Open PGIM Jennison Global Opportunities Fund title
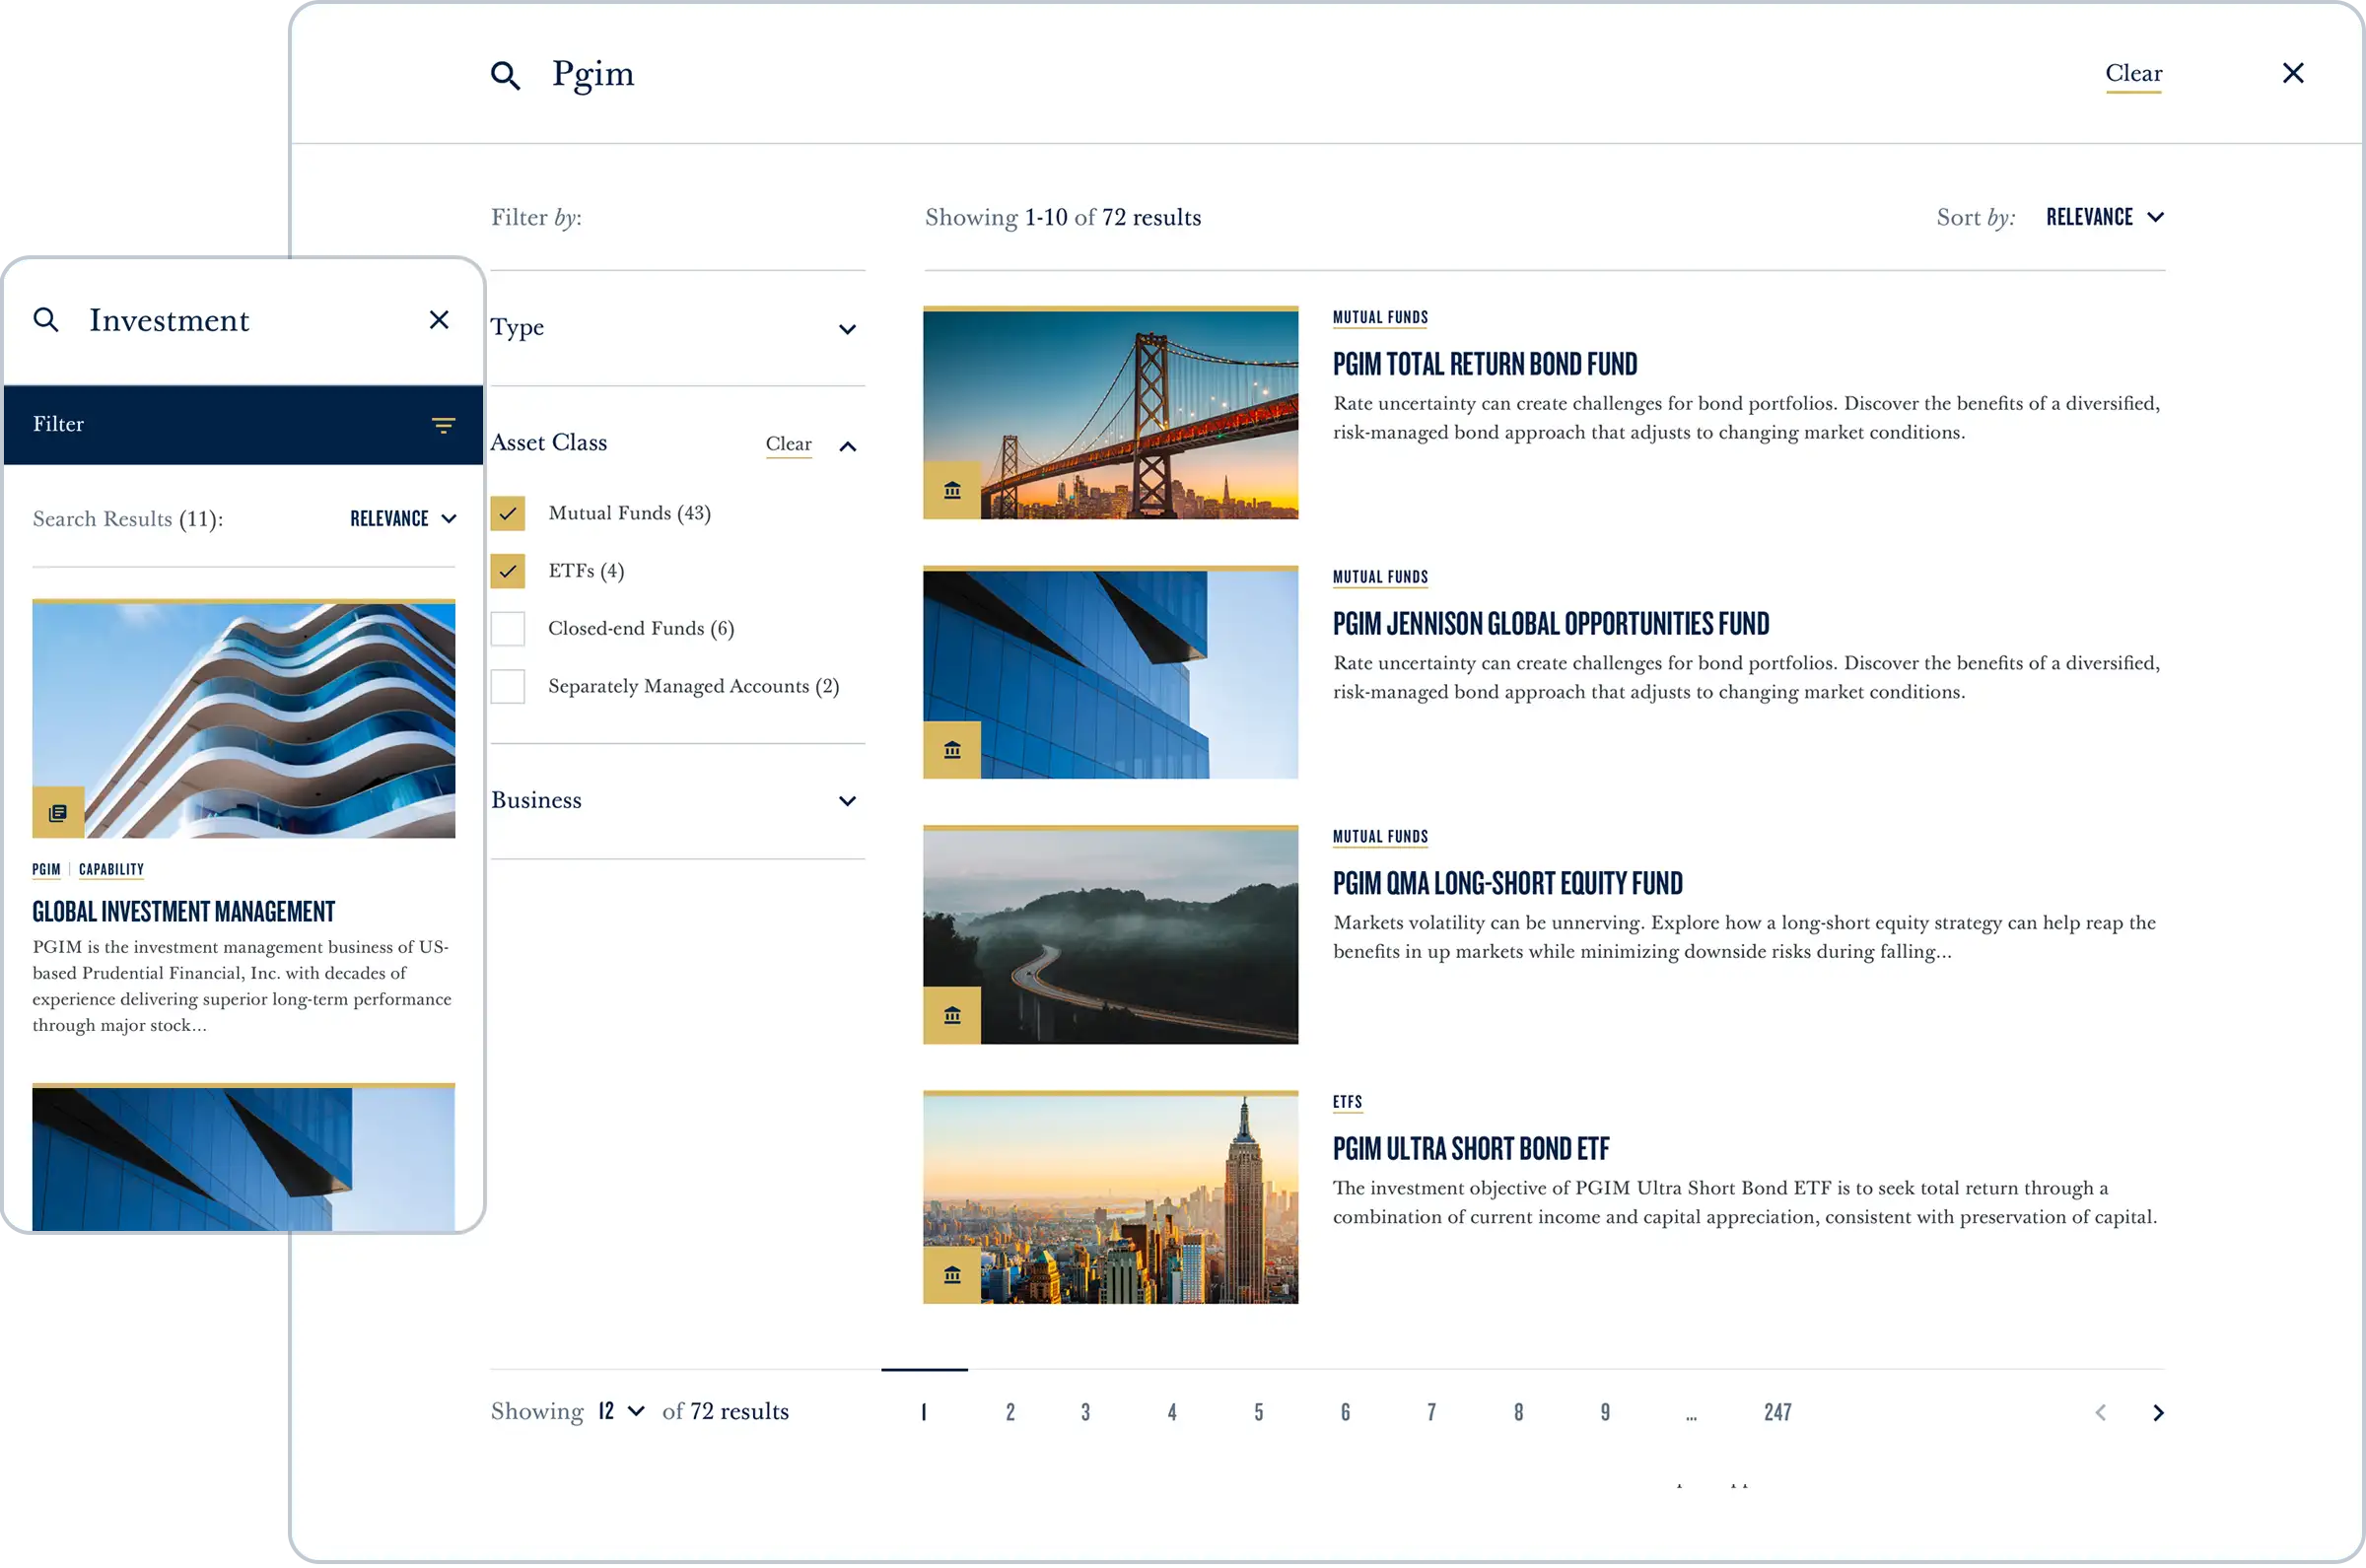 point(1551,625)
